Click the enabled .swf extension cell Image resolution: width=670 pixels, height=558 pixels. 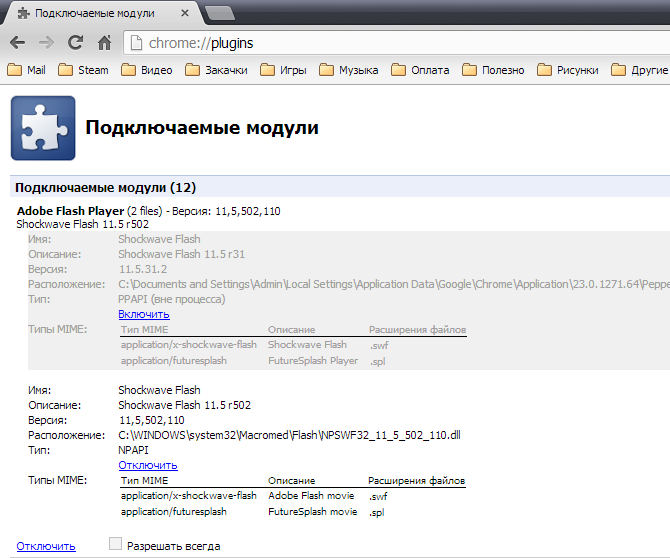click(378, 496)
